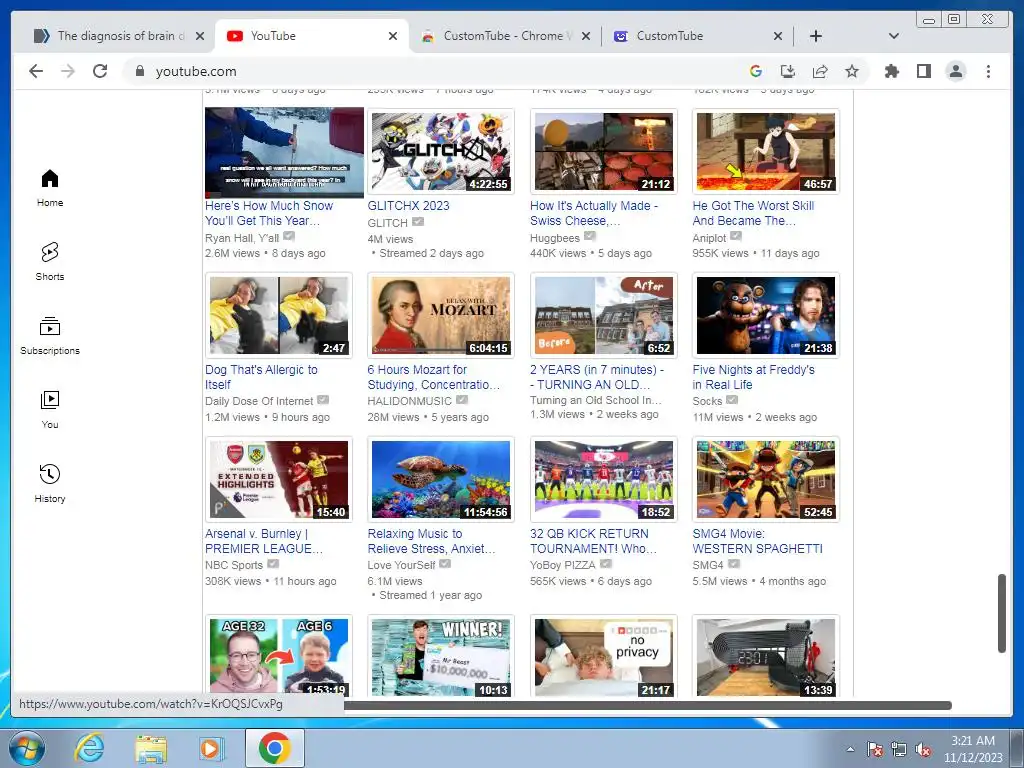Toggle the Chrome side panel icon
This screenshot has height=768, width=1024.
tap(923, 71)
